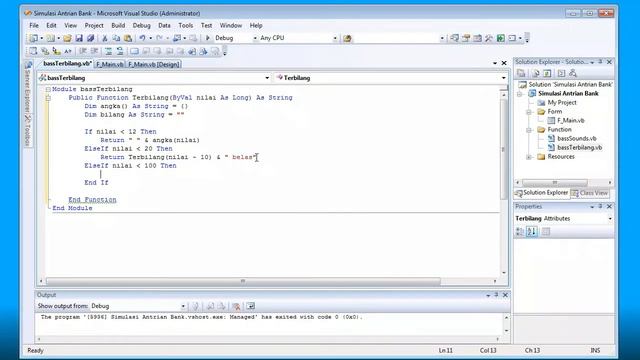This screenshot has height=360, width=640.
Task: Select bassTerbilang.vb in Solution Explorer
Action: click(x=579, y=148)
